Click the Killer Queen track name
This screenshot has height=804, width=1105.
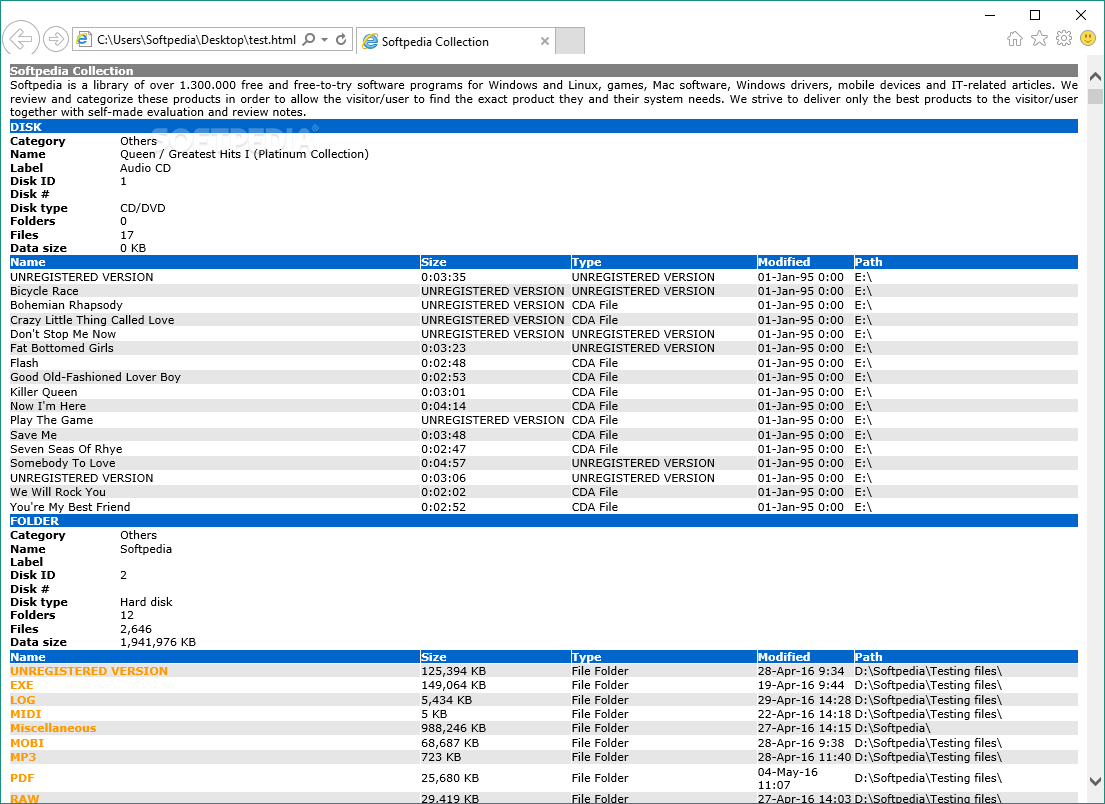pyautogui.click(x=44, y=392)
